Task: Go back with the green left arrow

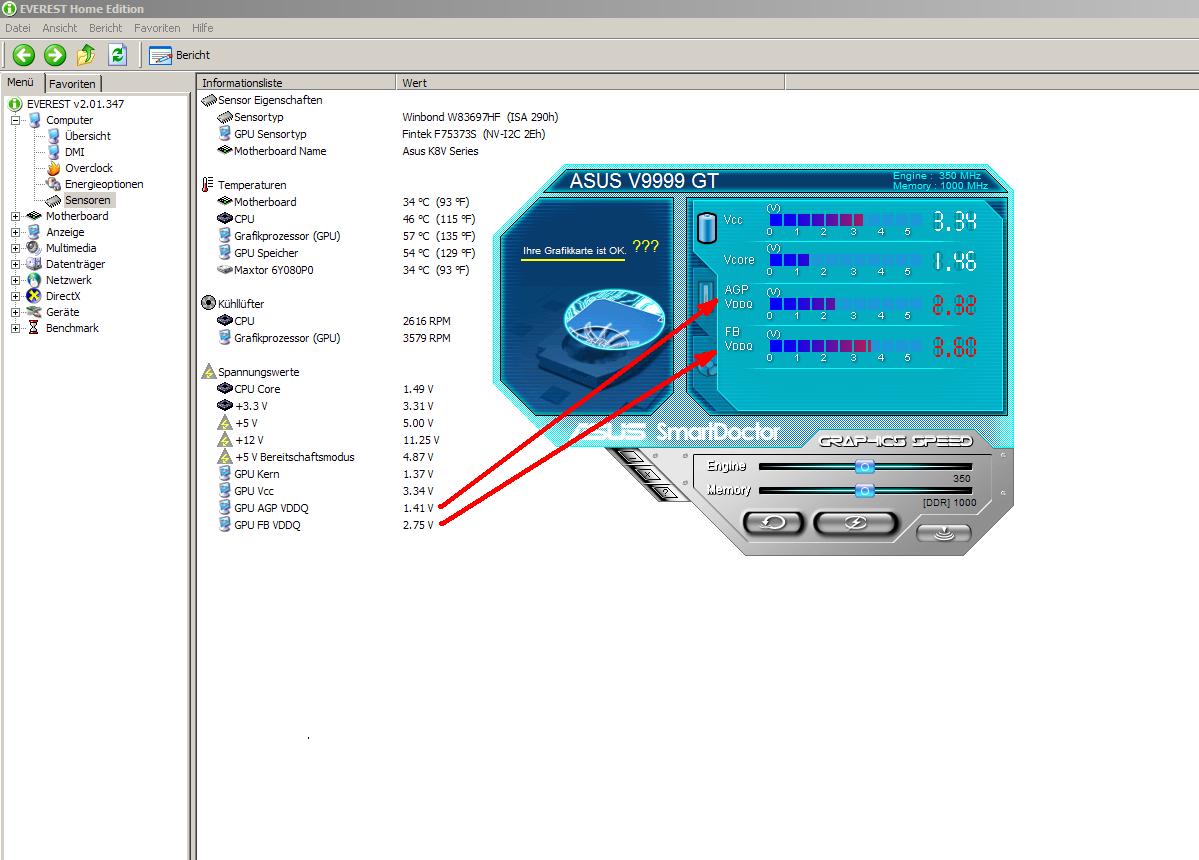Action: [24, 55]
